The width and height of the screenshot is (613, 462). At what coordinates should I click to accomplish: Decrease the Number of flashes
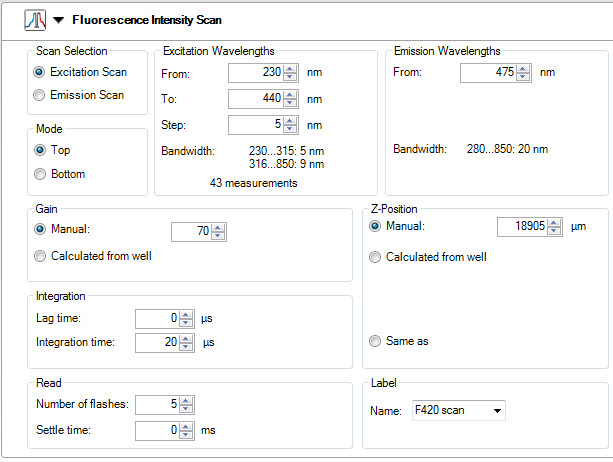187,409
